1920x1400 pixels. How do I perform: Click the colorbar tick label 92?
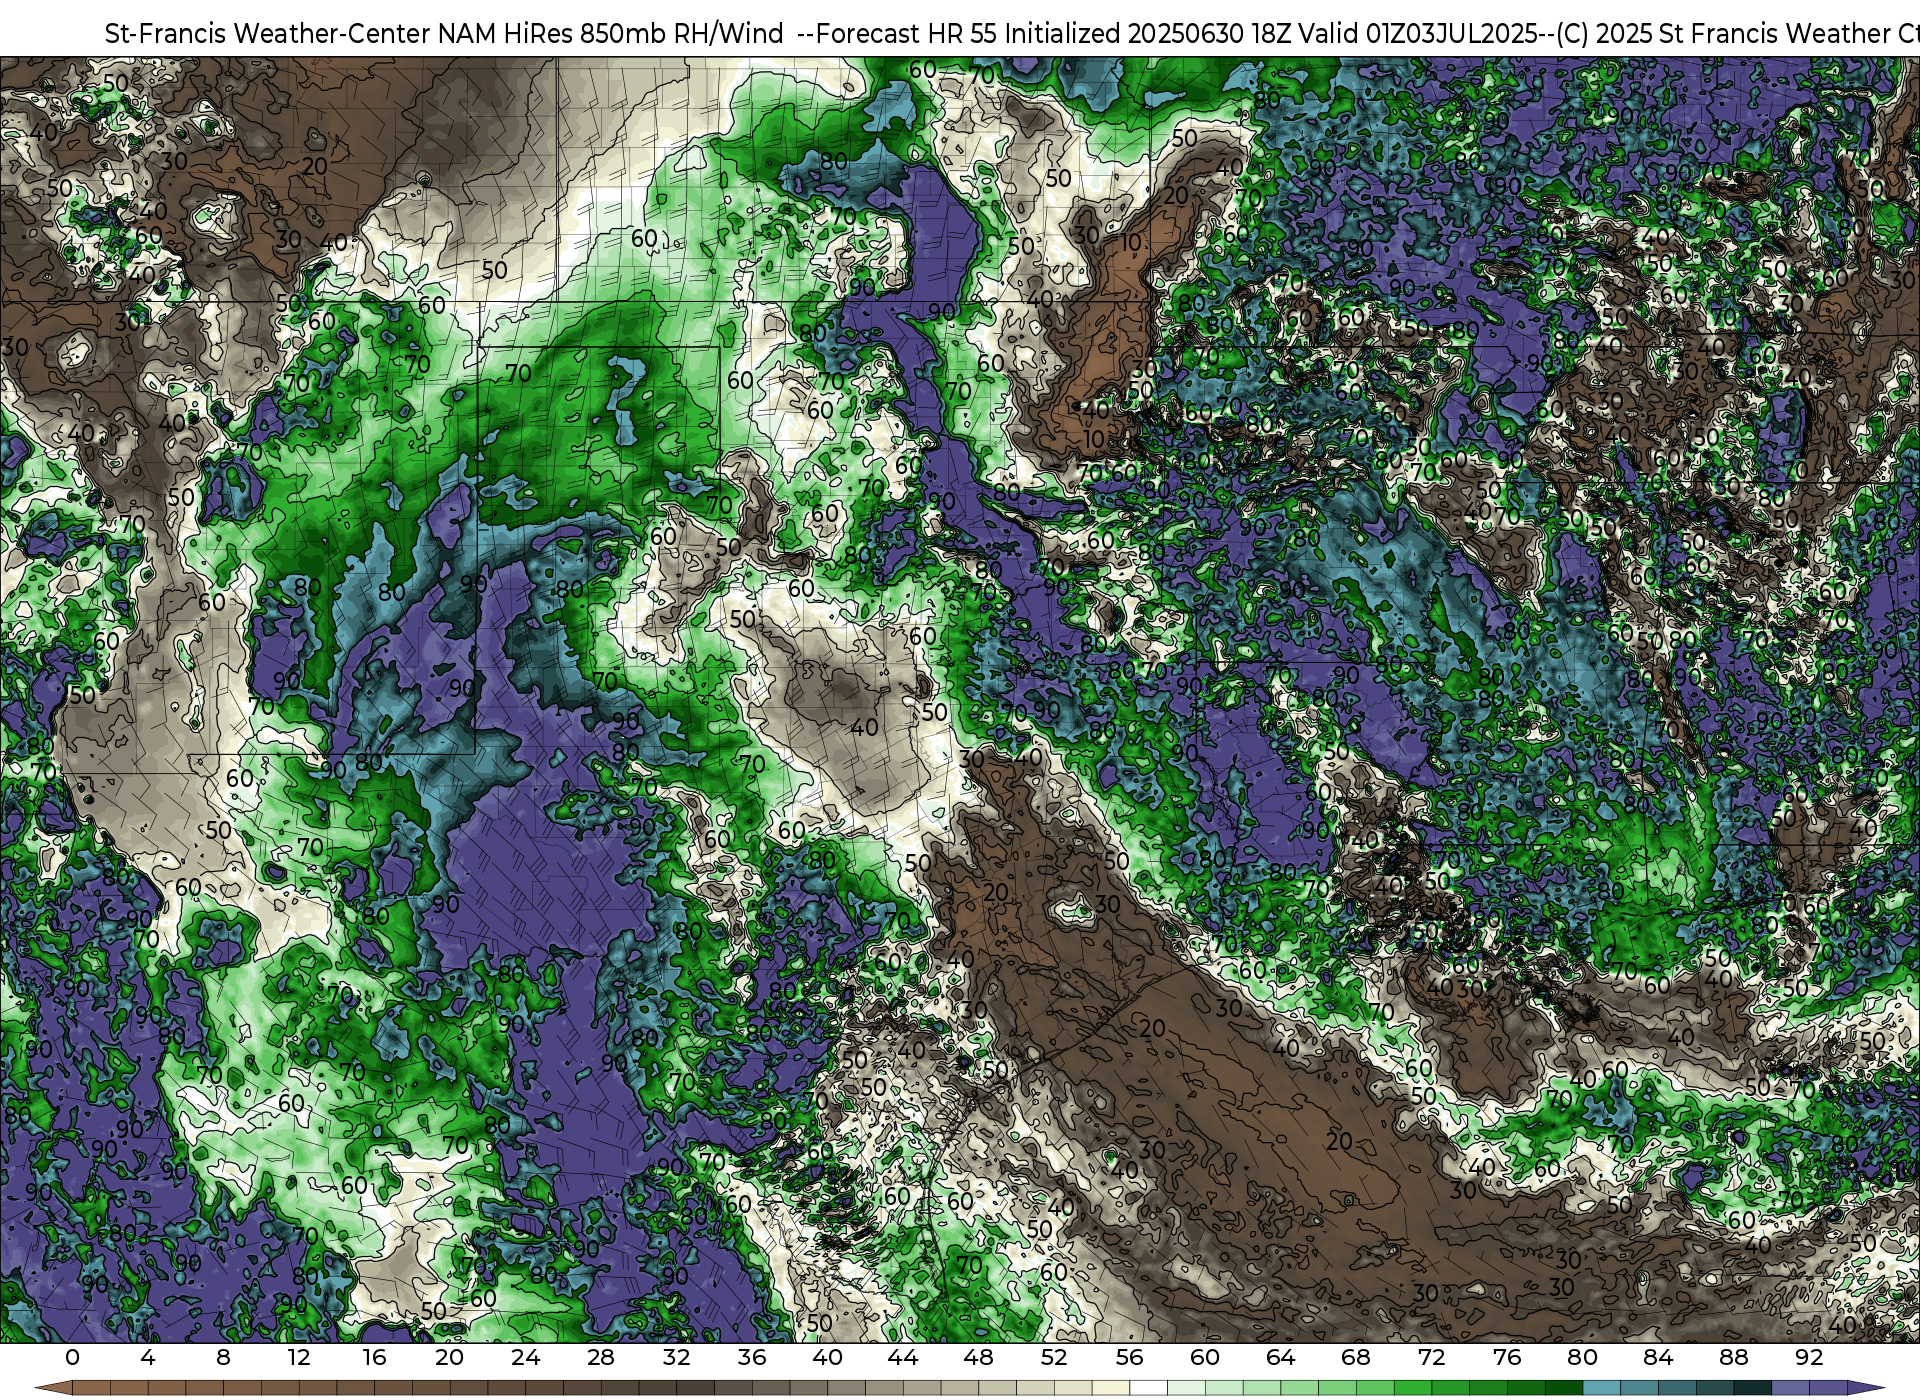pos(1809,1357)
